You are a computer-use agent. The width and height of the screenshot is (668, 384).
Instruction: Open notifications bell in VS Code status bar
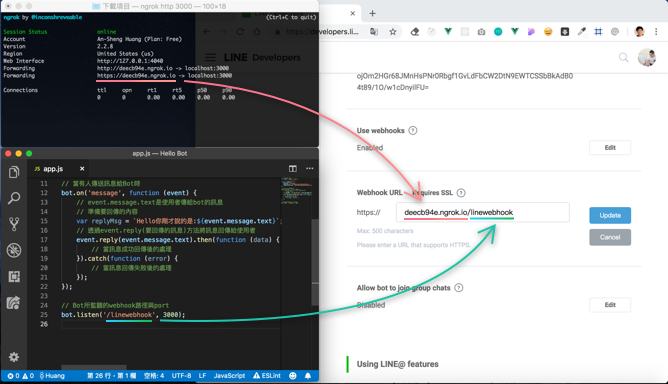[x=308, y=375]
